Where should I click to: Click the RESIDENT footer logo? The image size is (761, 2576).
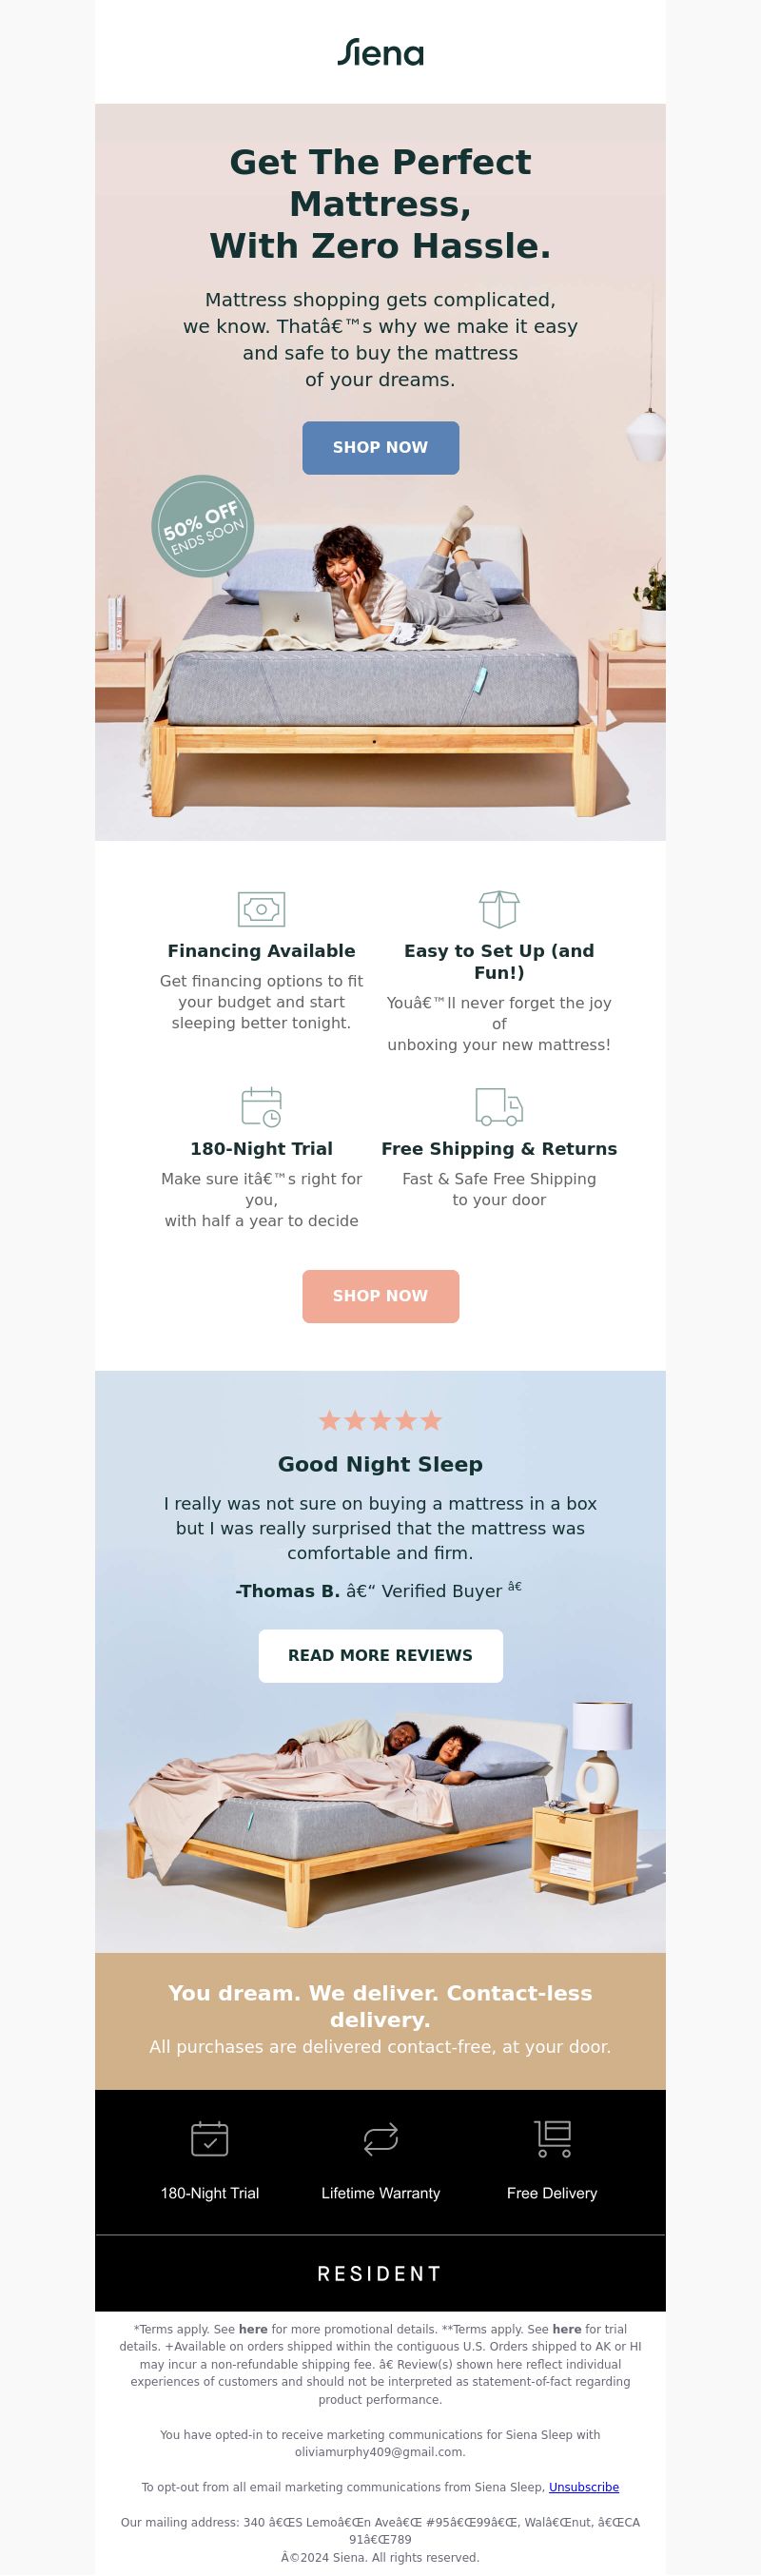380,2273
